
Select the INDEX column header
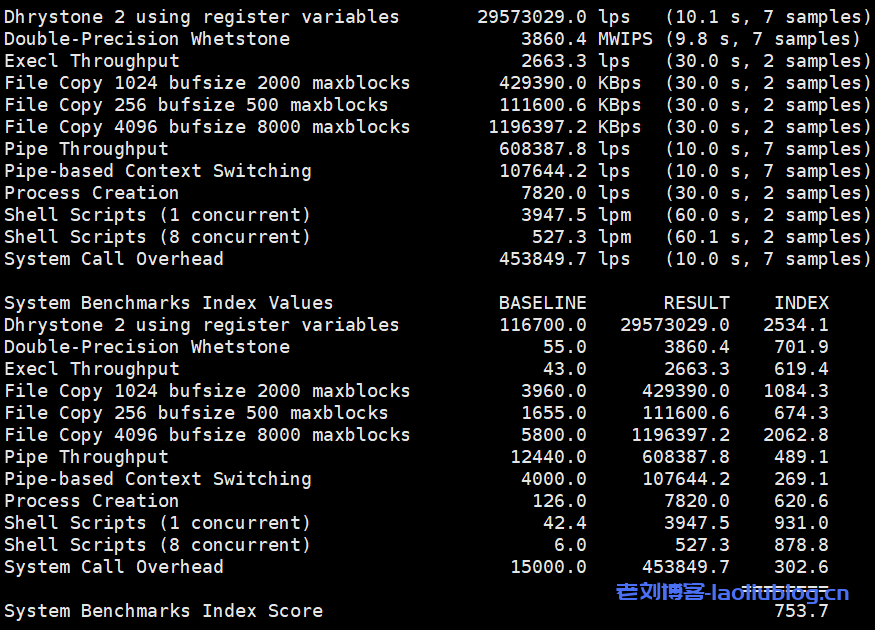tap(801, 303)
